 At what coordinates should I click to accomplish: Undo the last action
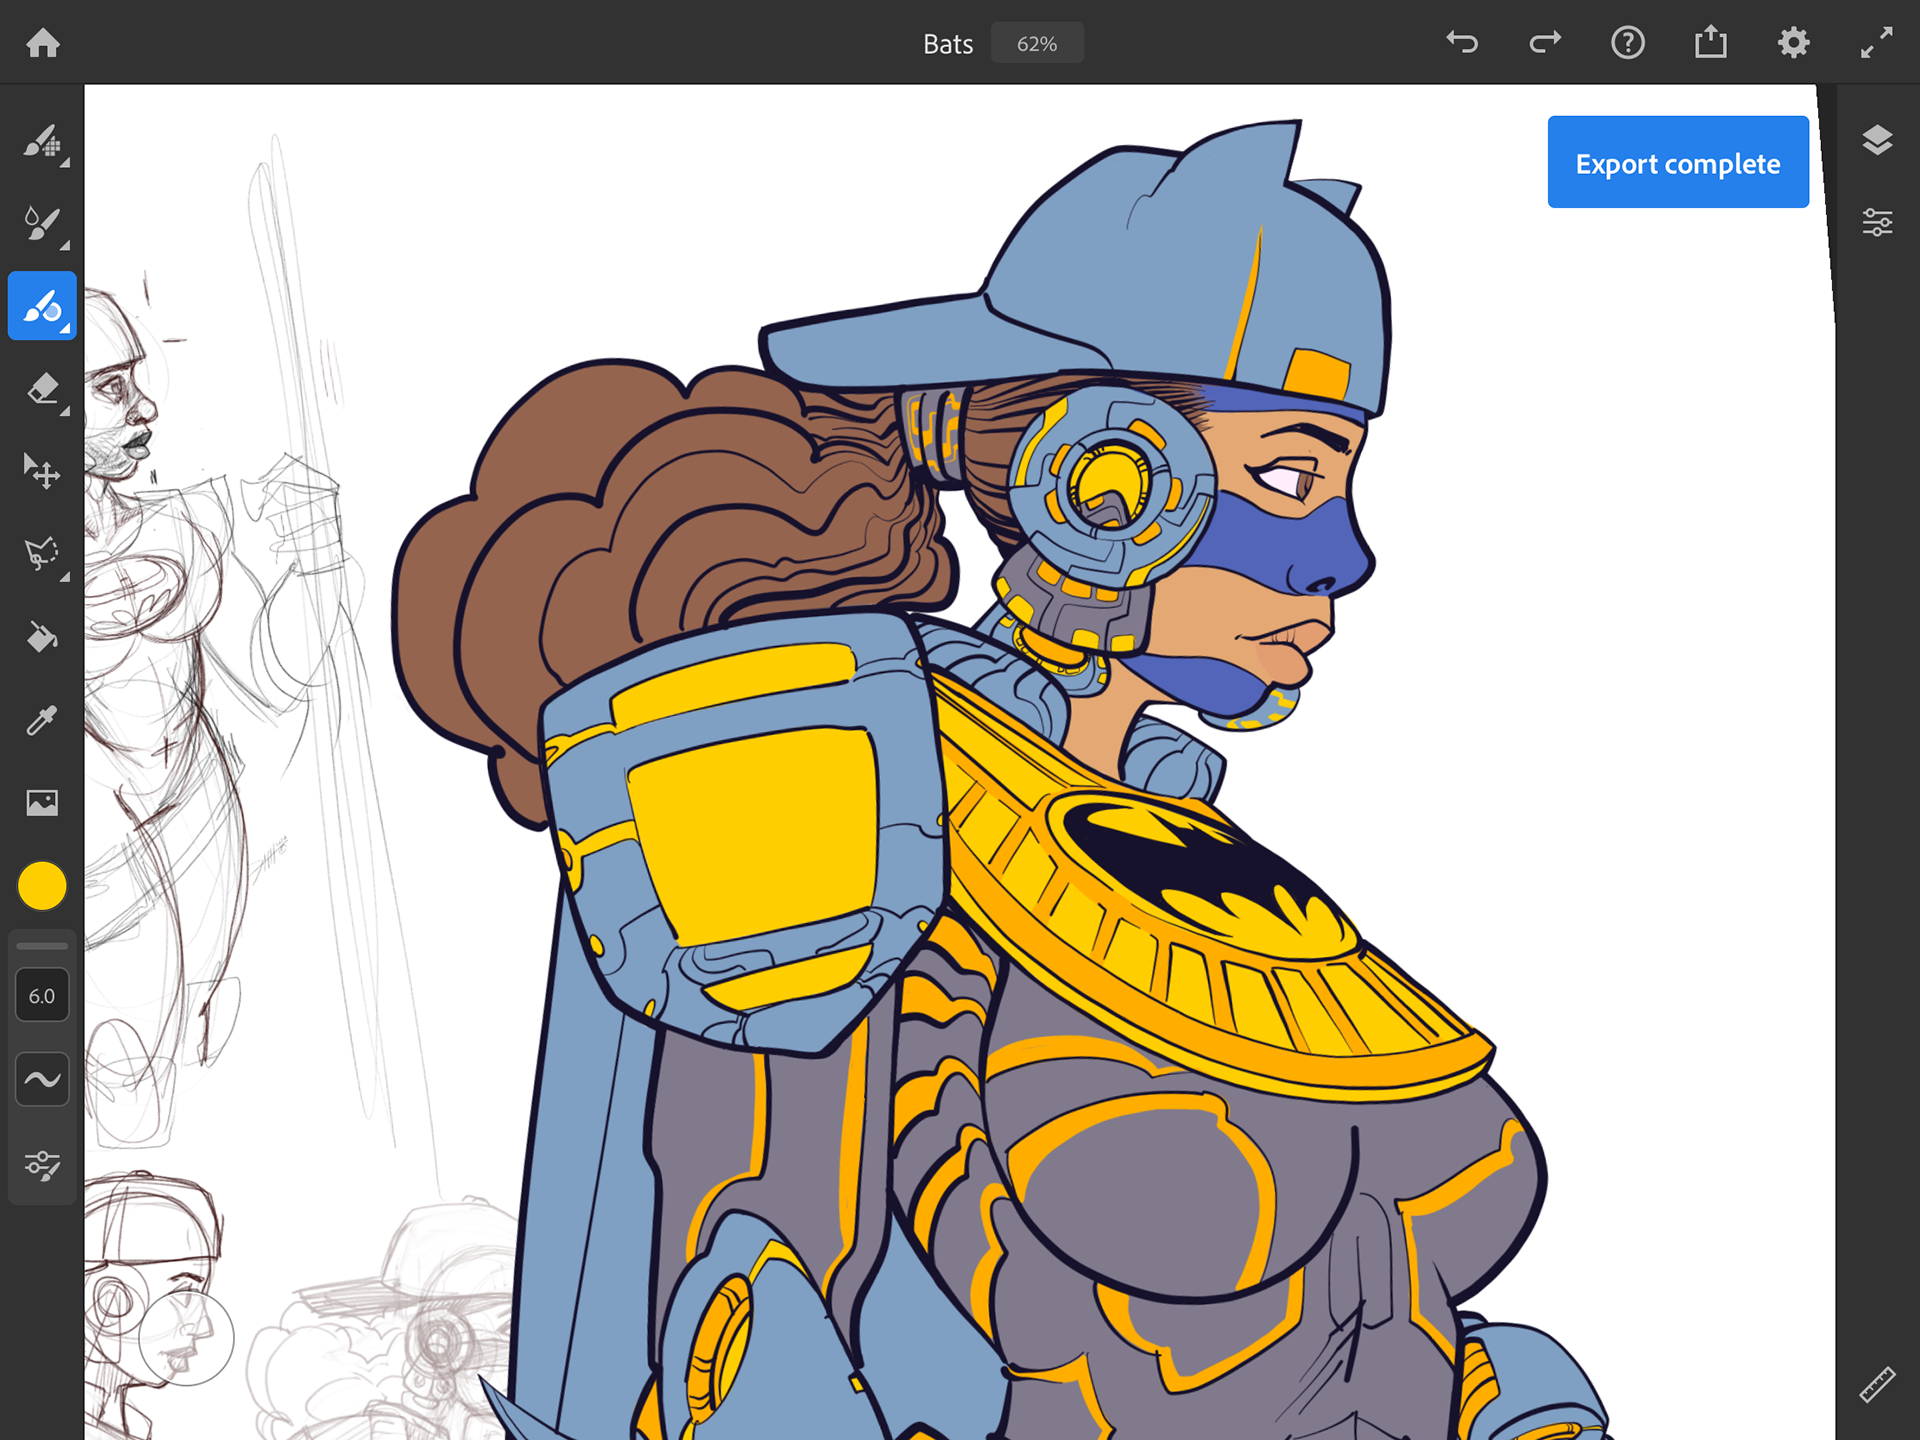tap(1462, 43)
